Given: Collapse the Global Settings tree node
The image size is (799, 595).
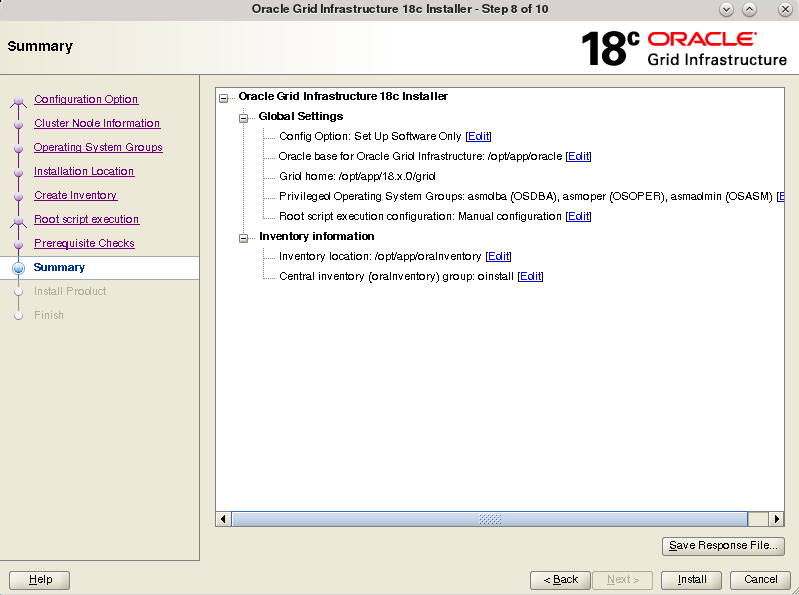Looking at the screenshot, I should 244,118.
